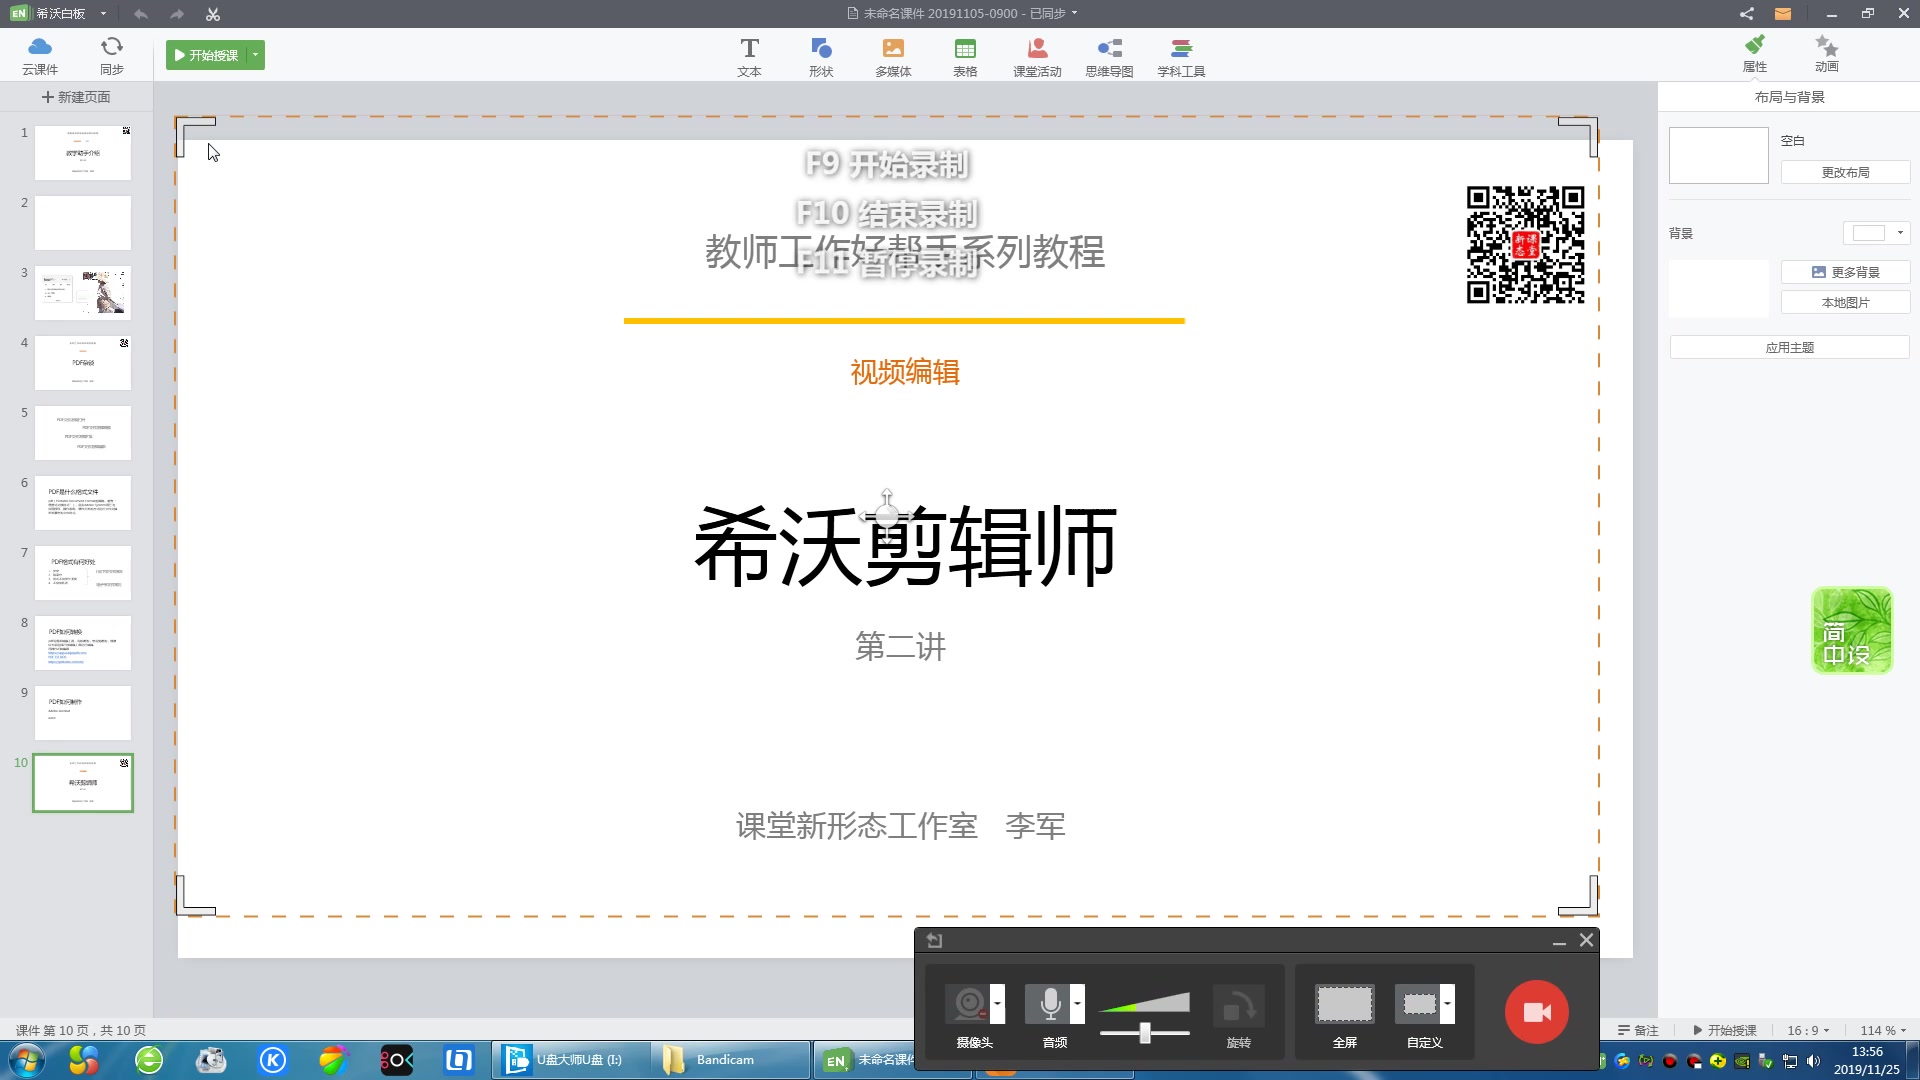Click the 备注 notes toggle in status bar
The height and width of the screenshot is (1080, 1920).
1638,1030
